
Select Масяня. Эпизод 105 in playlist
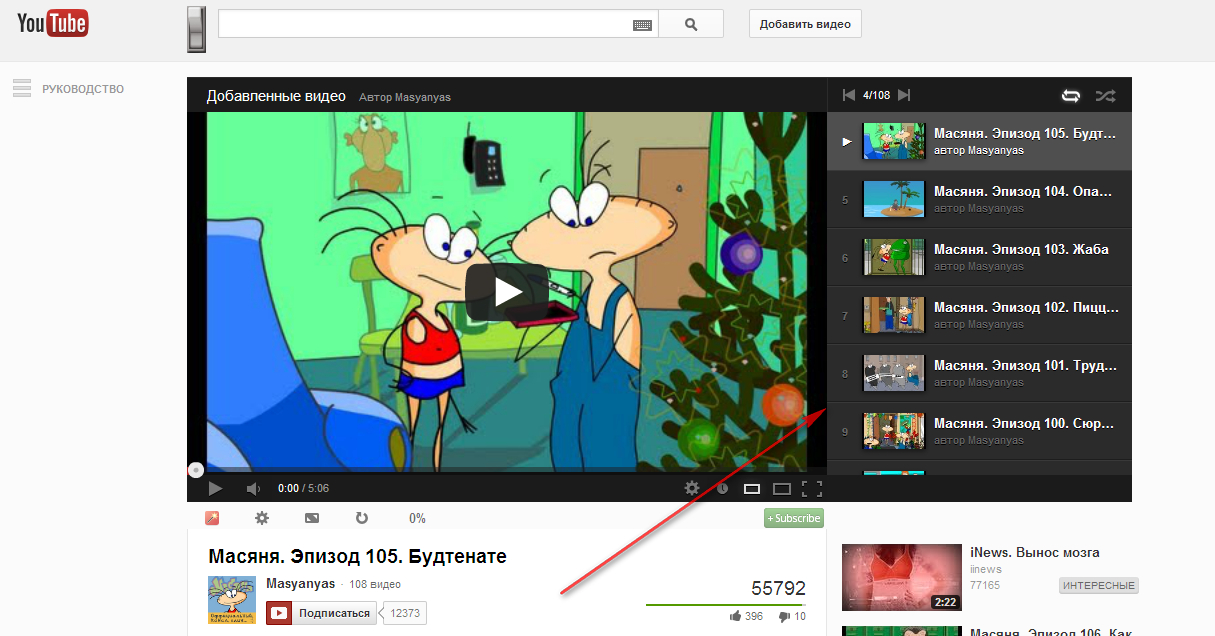click(x=980, y=141)
